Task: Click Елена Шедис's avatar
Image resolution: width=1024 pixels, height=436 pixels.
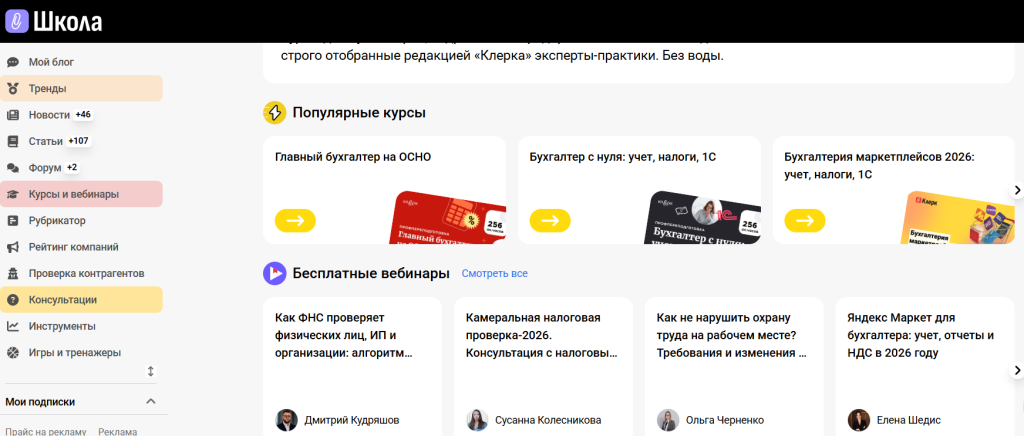Action: click(x=858, y=420)
